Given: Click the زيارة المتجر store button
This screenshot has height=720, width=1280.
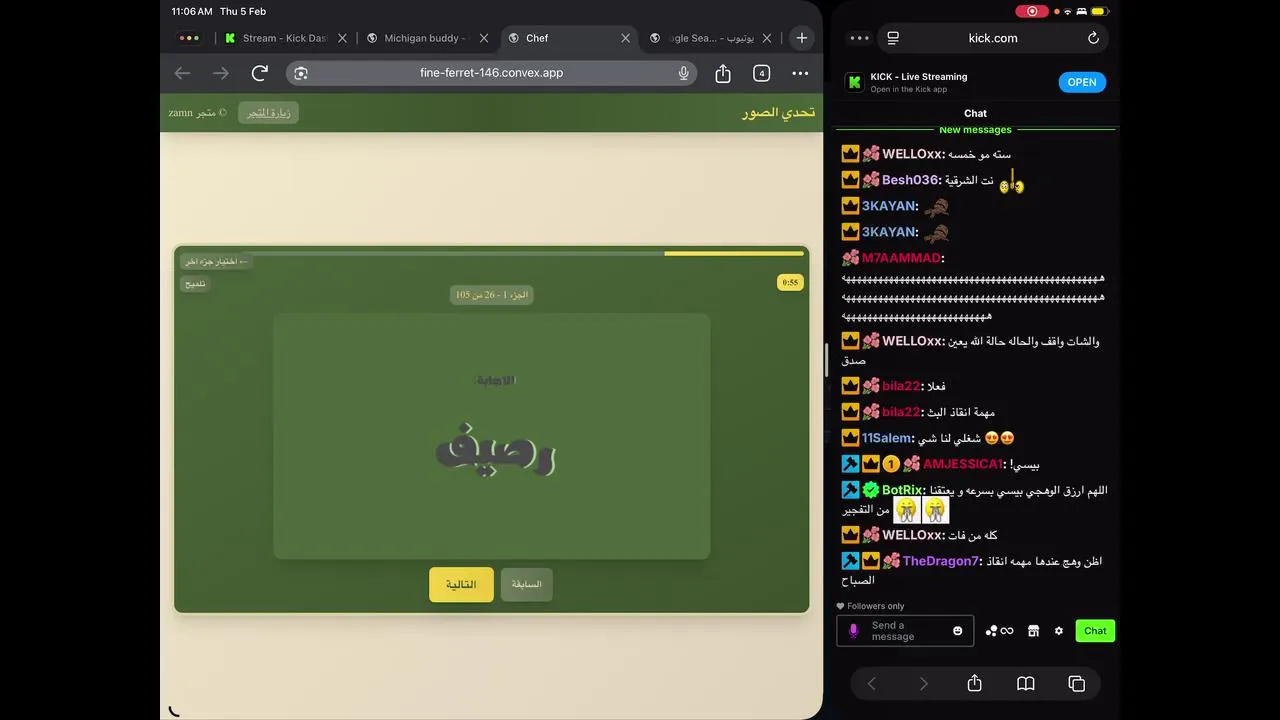Looking at the screenshot, I should (269, 113).
